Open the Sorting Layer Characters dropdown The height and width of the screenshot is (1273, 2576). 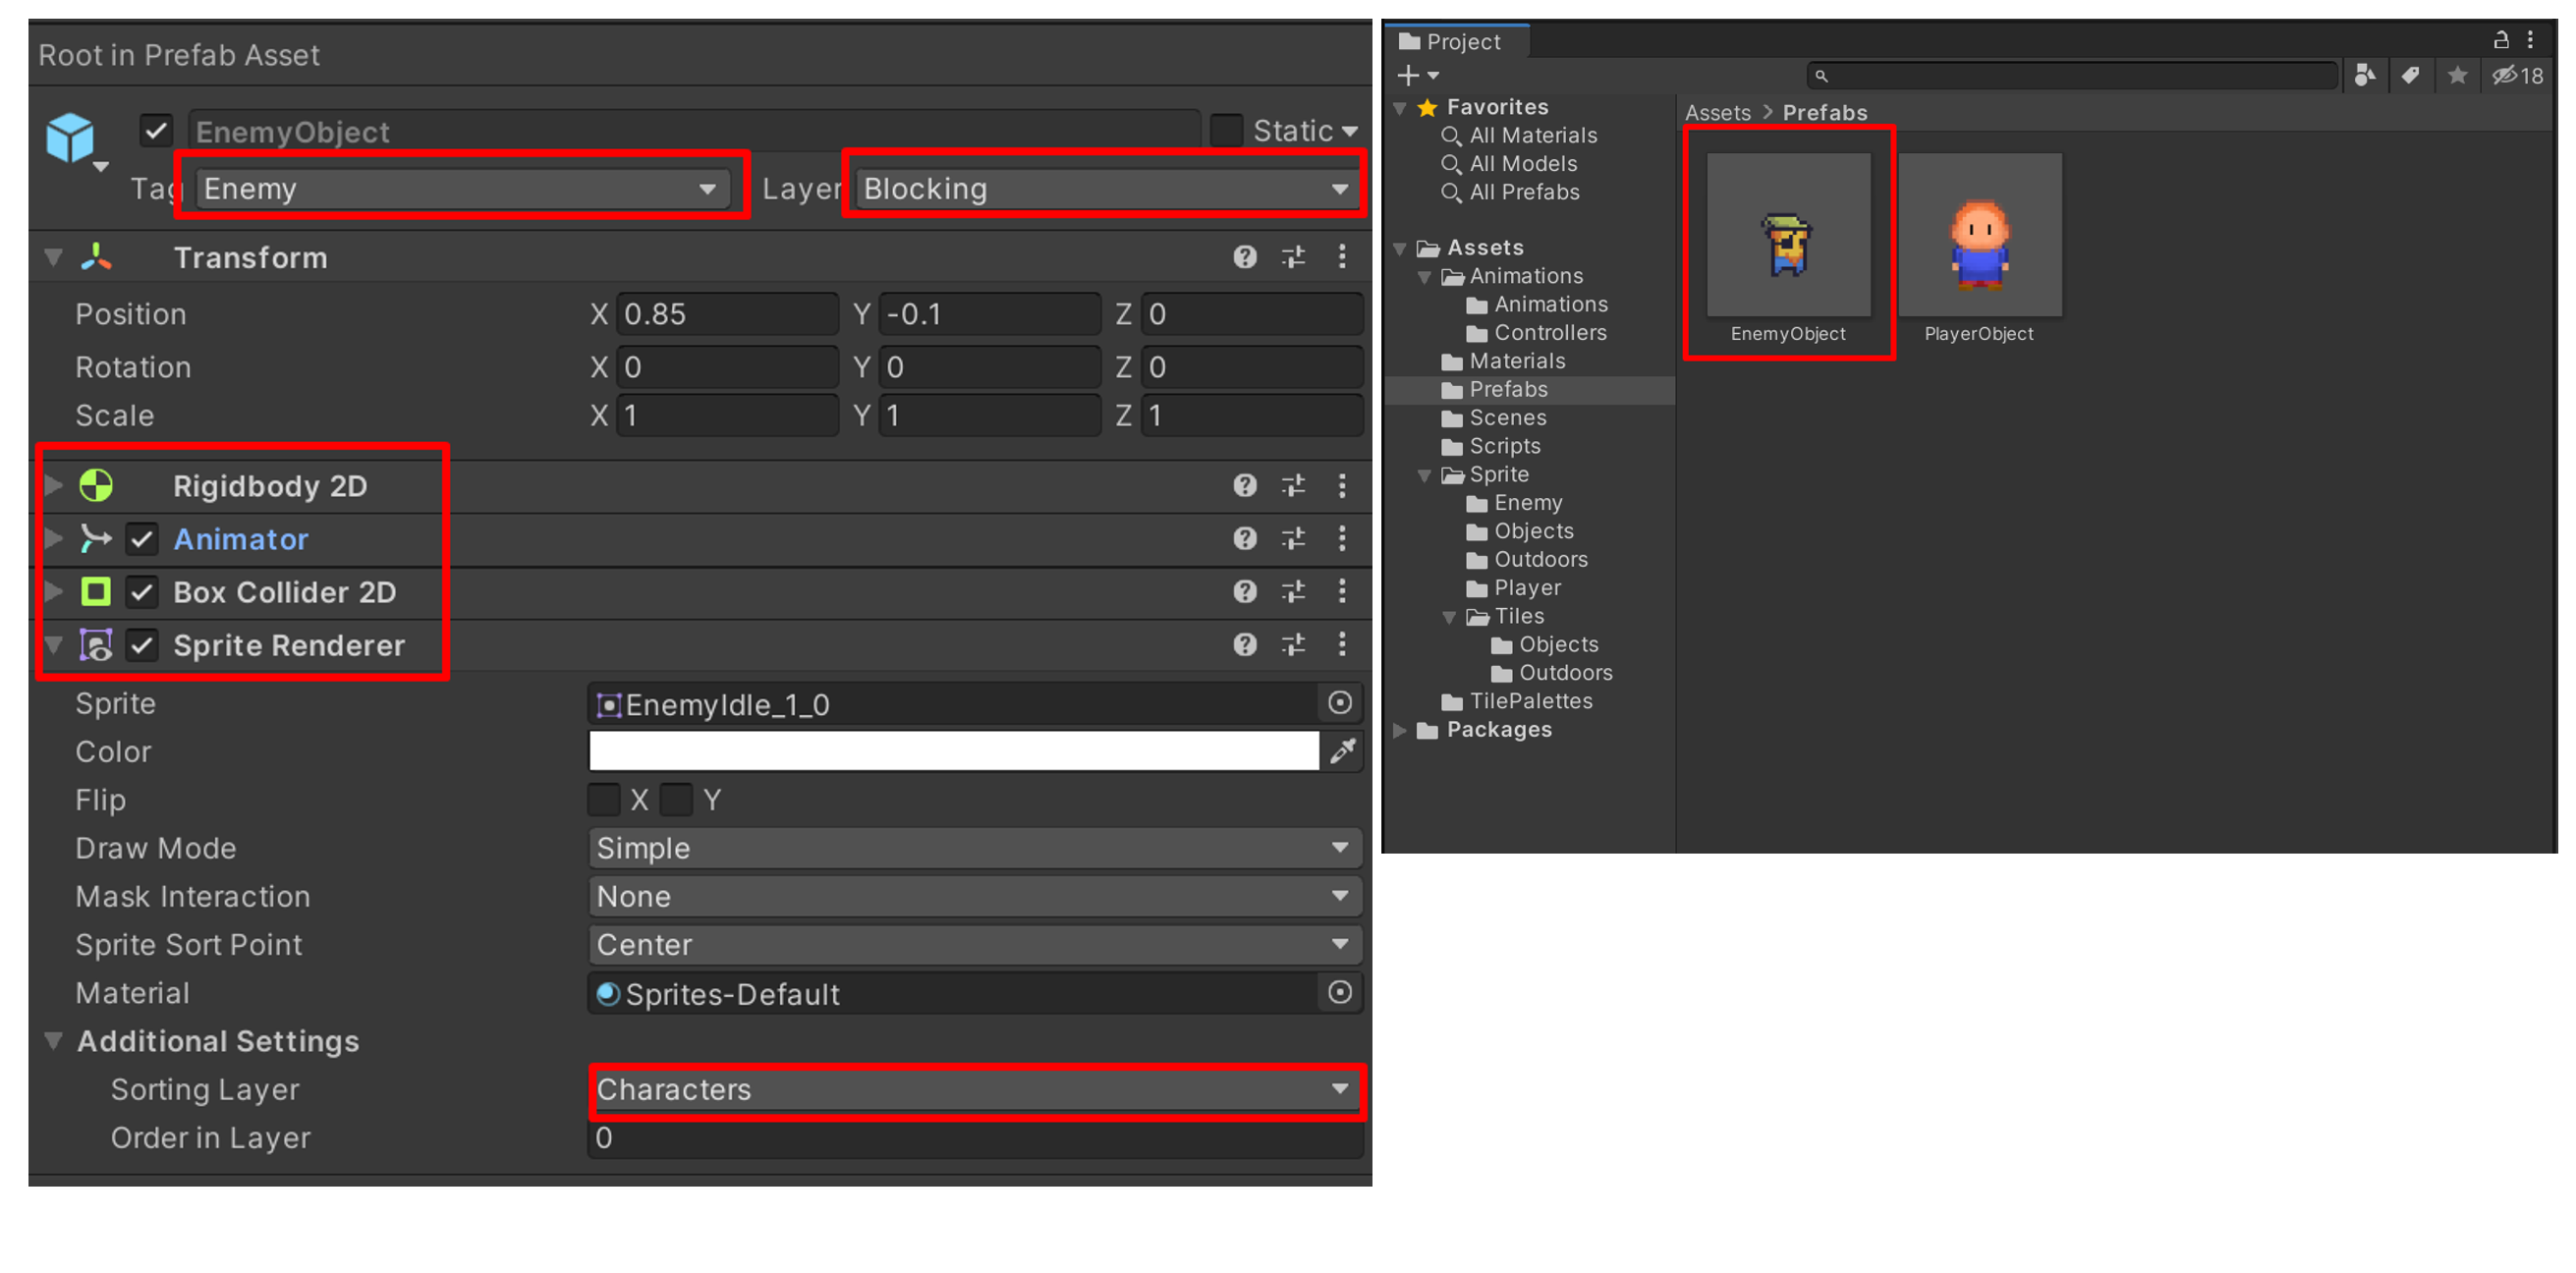pos(974,1090)
